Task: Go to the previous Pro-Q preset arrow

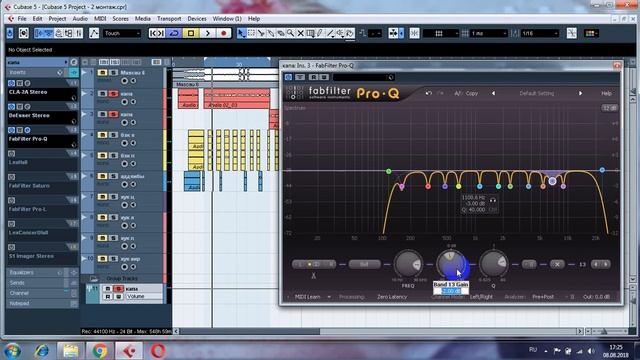Action: click(x=493, y=93)
